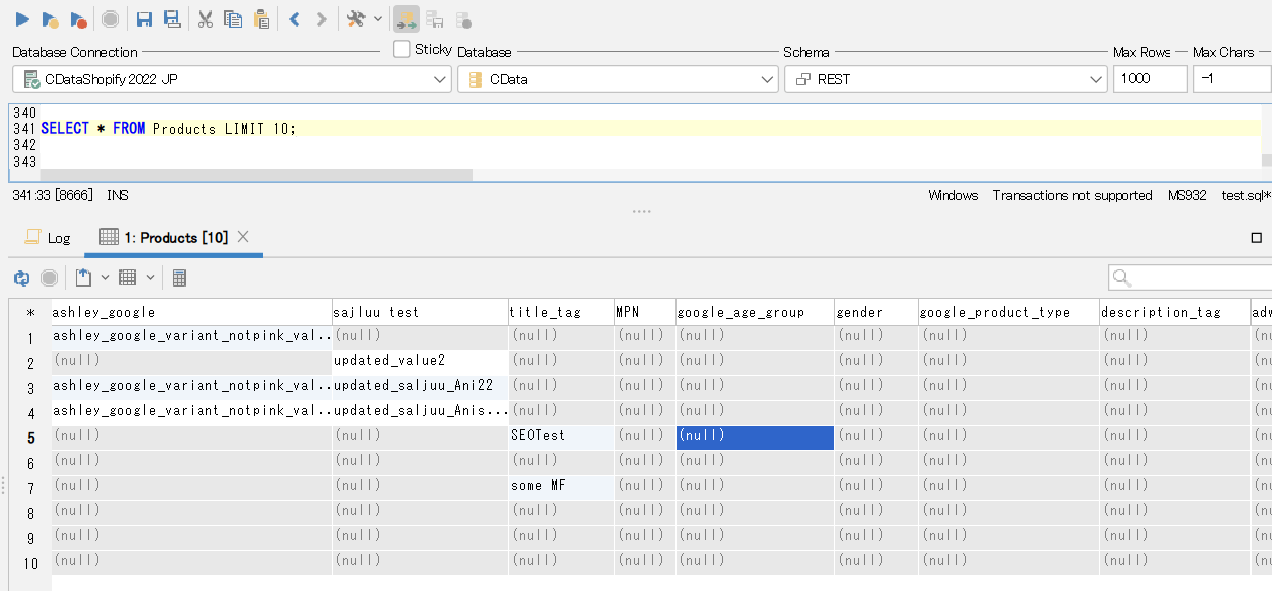
Task: Click the editor's horizontal scrollbar
Action: click(x=256, y=175)
